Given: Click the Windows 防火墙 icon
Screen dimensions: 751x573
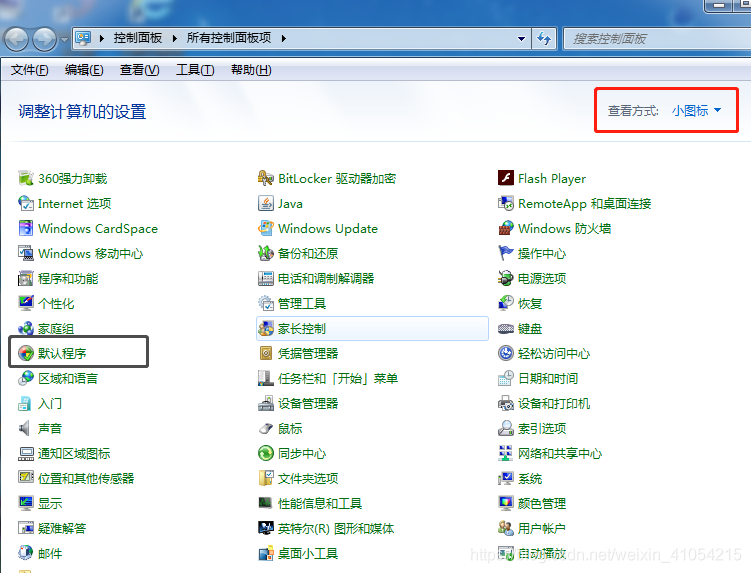Looking at the screenshot, I should [x=506, y=228].
